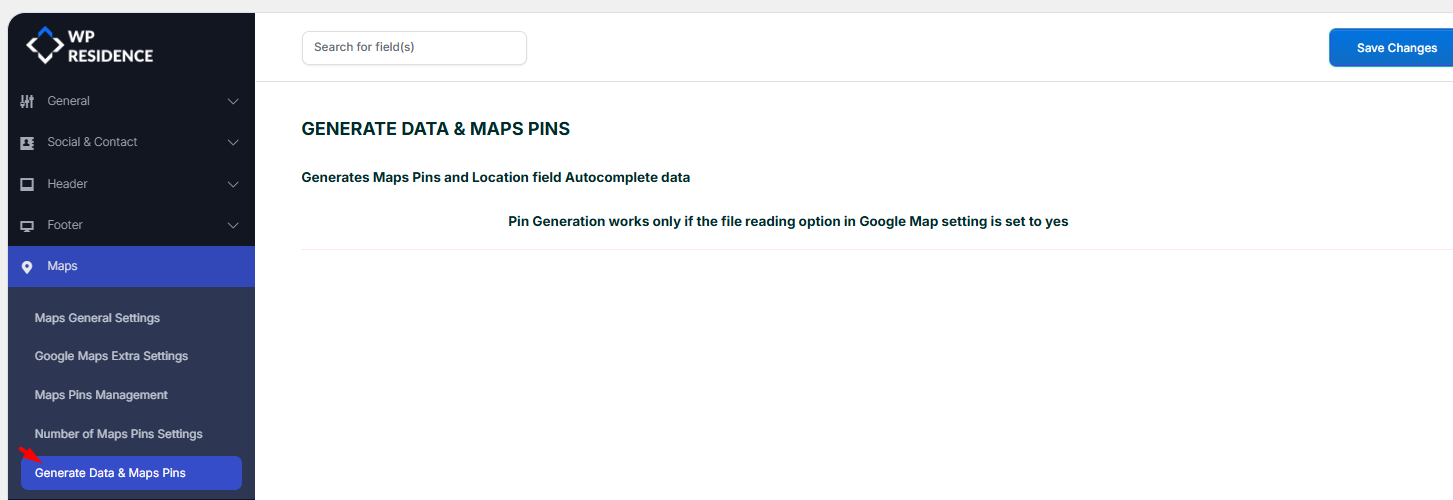This screenshot has height=500, width=1453.
Task: Click the WP Residence logo
Action: coord(89,46)
